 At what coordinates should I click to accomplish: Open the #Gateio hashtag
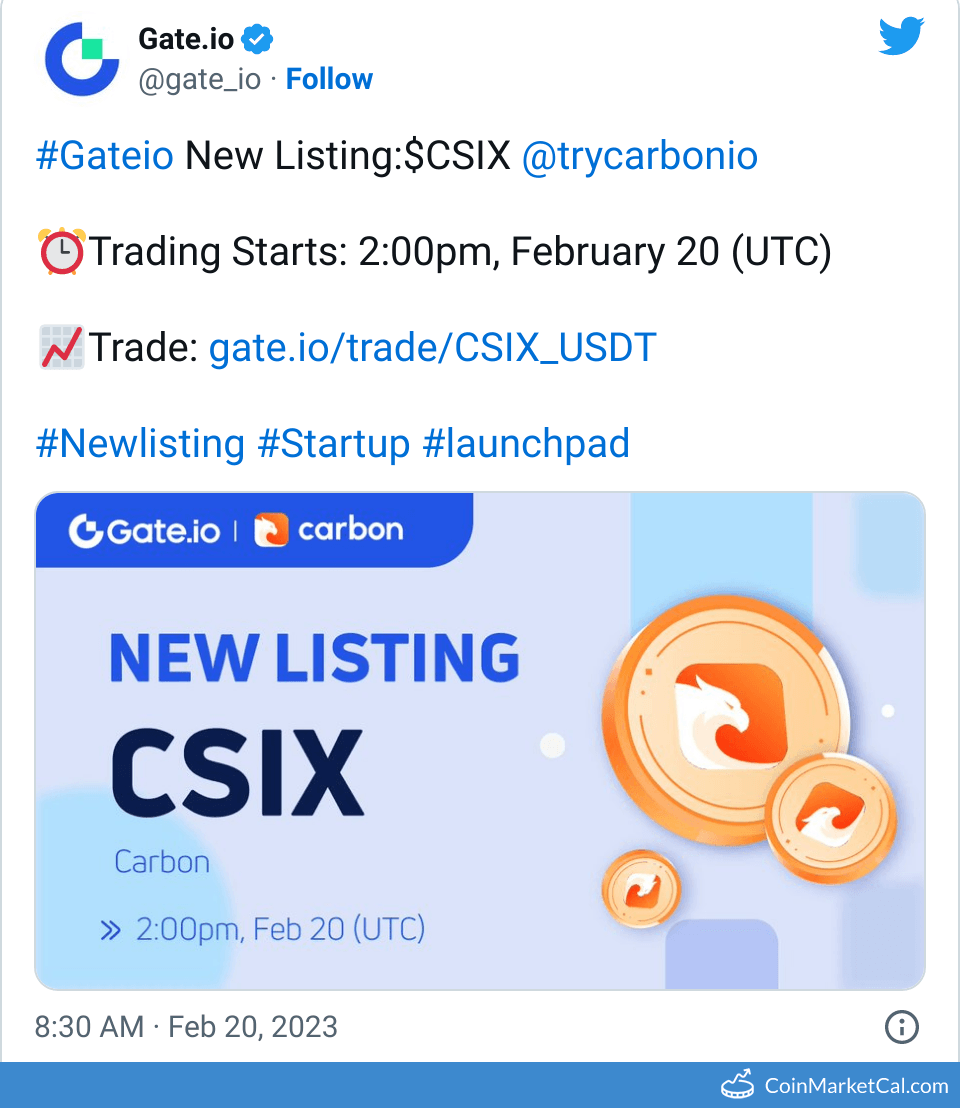(105, 156)
